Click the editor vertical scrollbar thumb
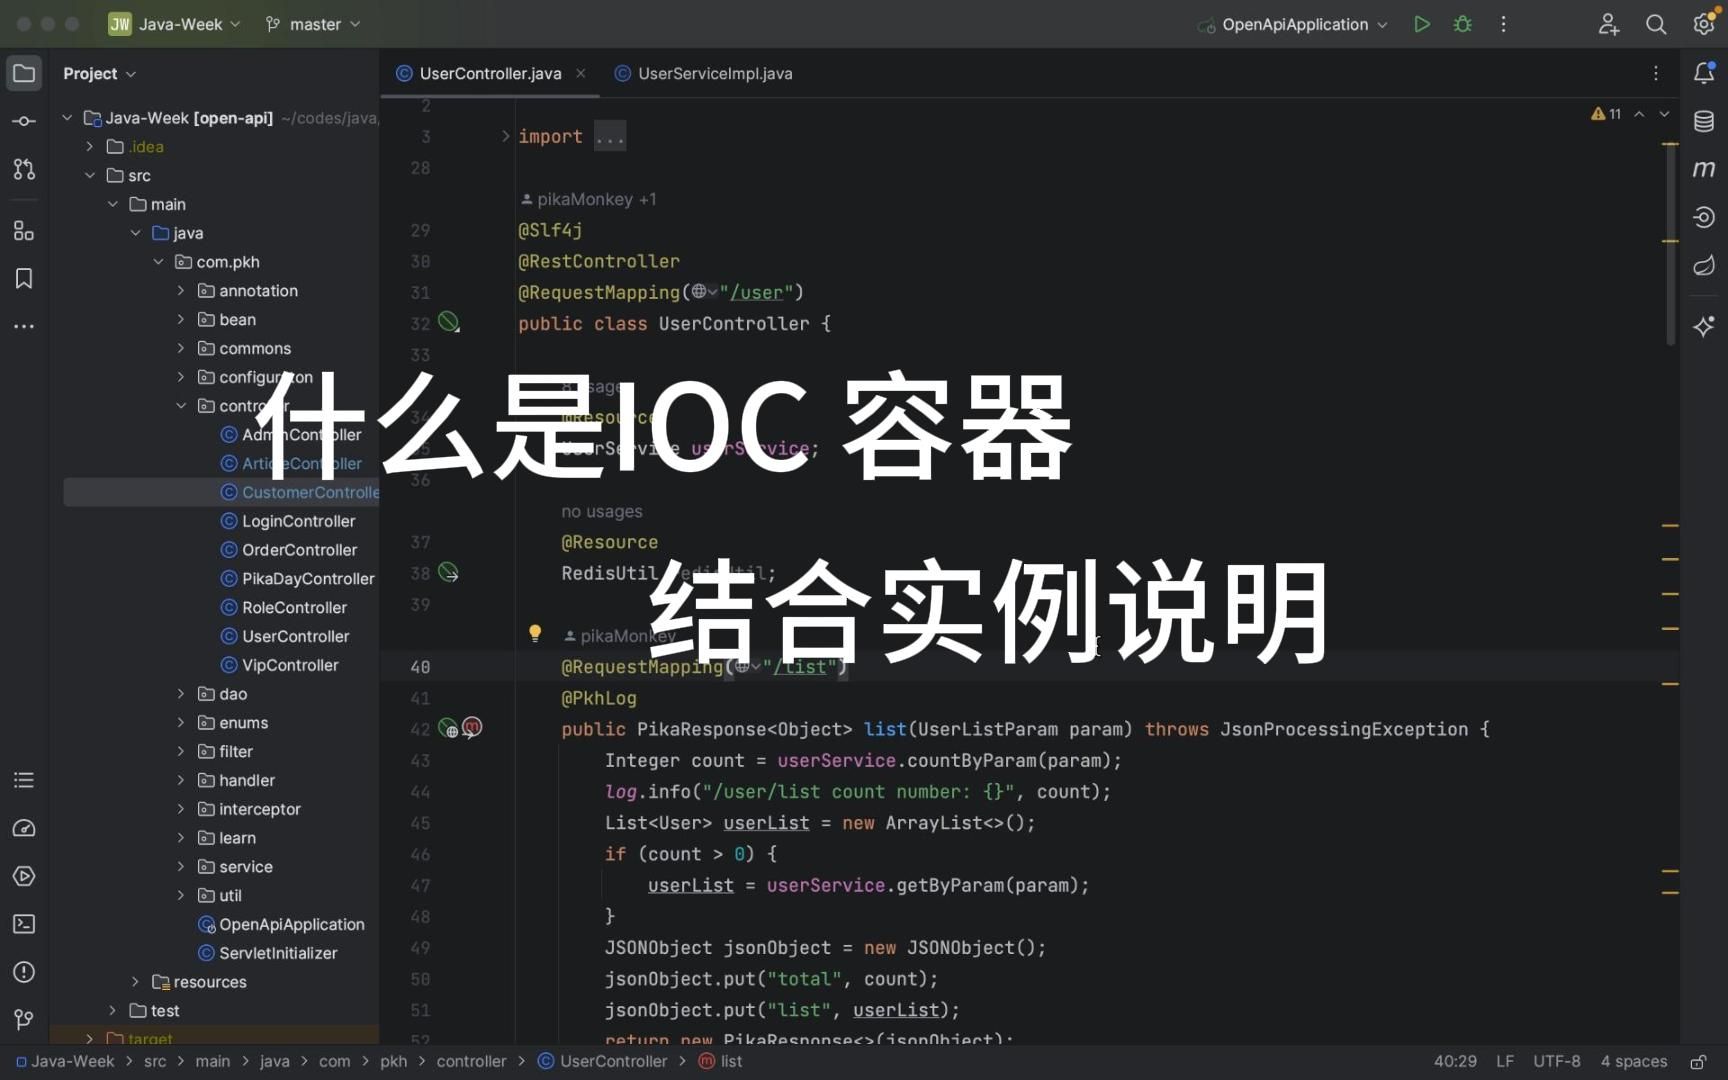1728x1080 pixels. (x=1670, y=245)
